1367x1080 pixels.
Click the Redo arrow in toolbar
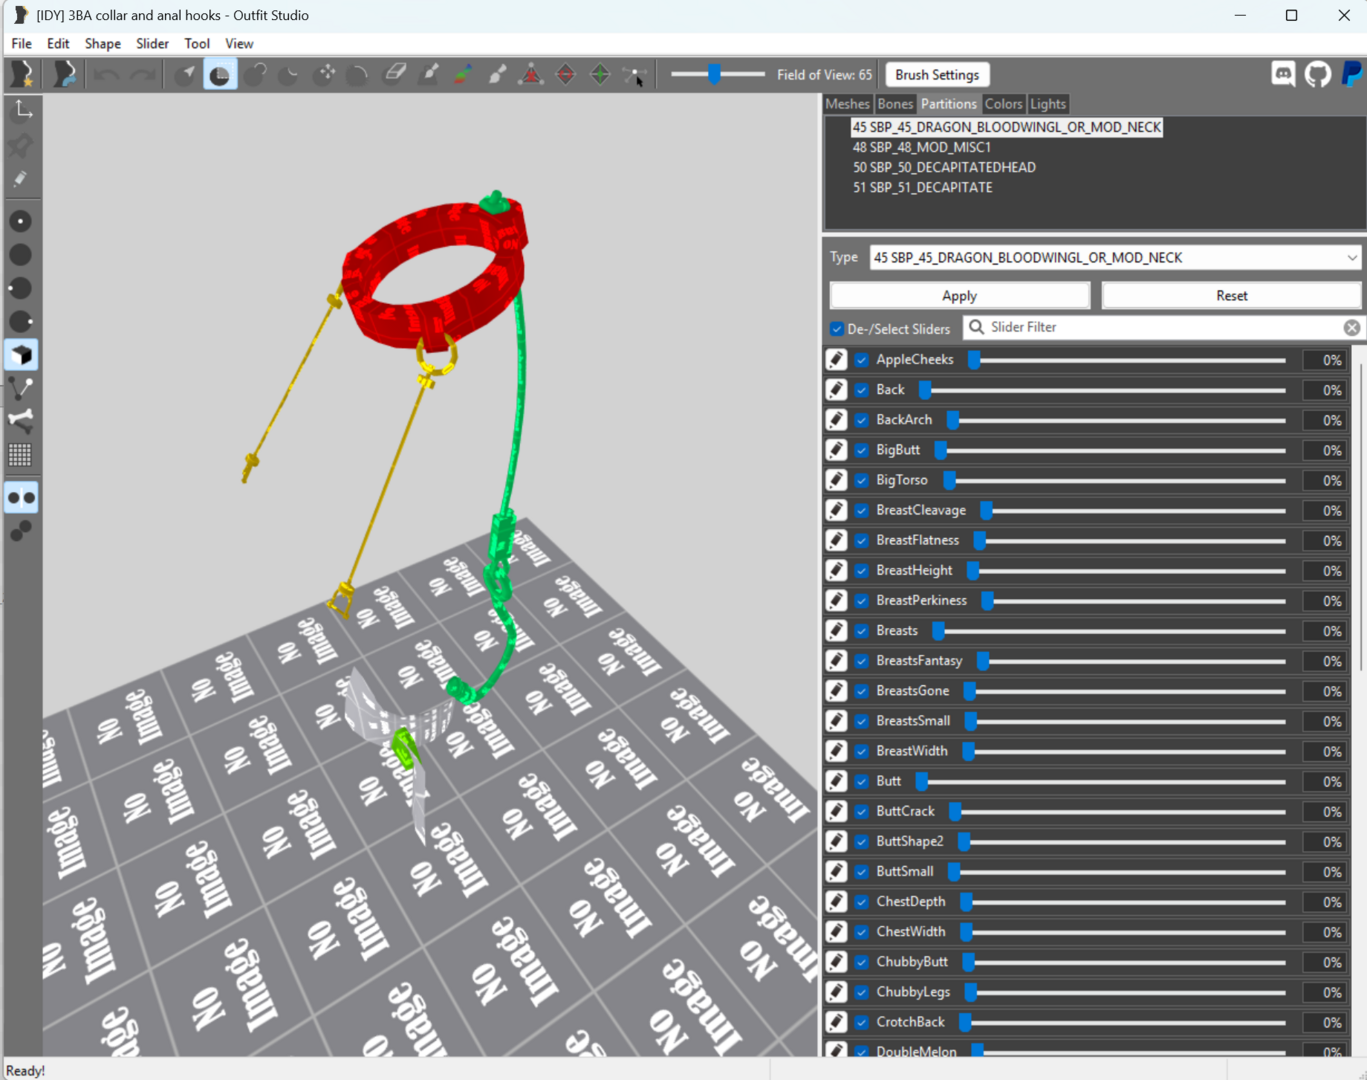click(x=143, y=75)
